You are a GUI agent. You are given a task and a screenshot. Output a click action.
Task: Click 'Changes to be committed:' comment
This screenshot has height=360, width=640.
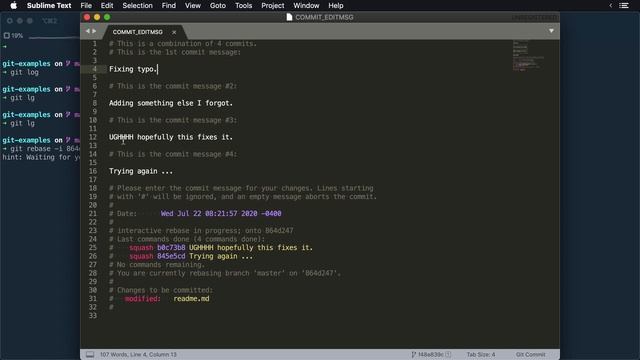[161, 290]
